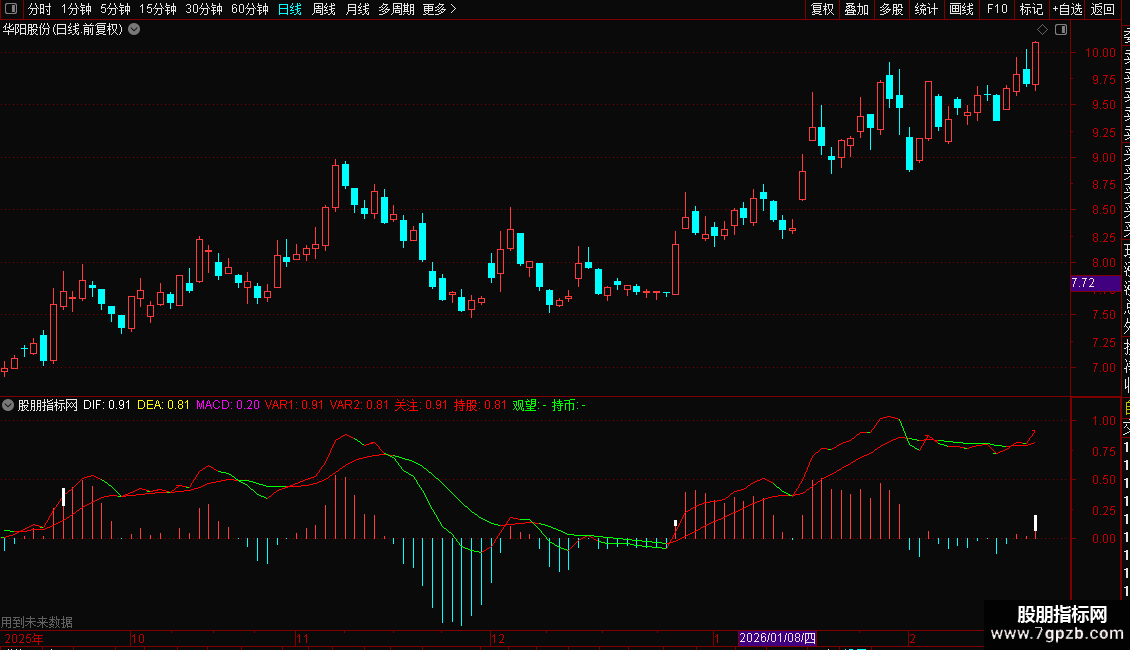1130x650 pixels.
Task: Select the 股朋指标网 indicator name
Action: 48,405
